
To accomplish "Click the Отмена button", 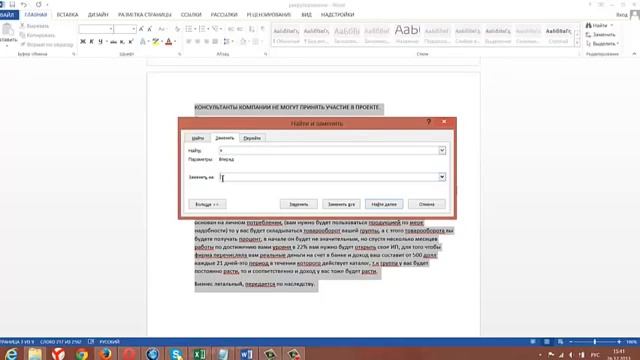I will (x=427, y=204).
